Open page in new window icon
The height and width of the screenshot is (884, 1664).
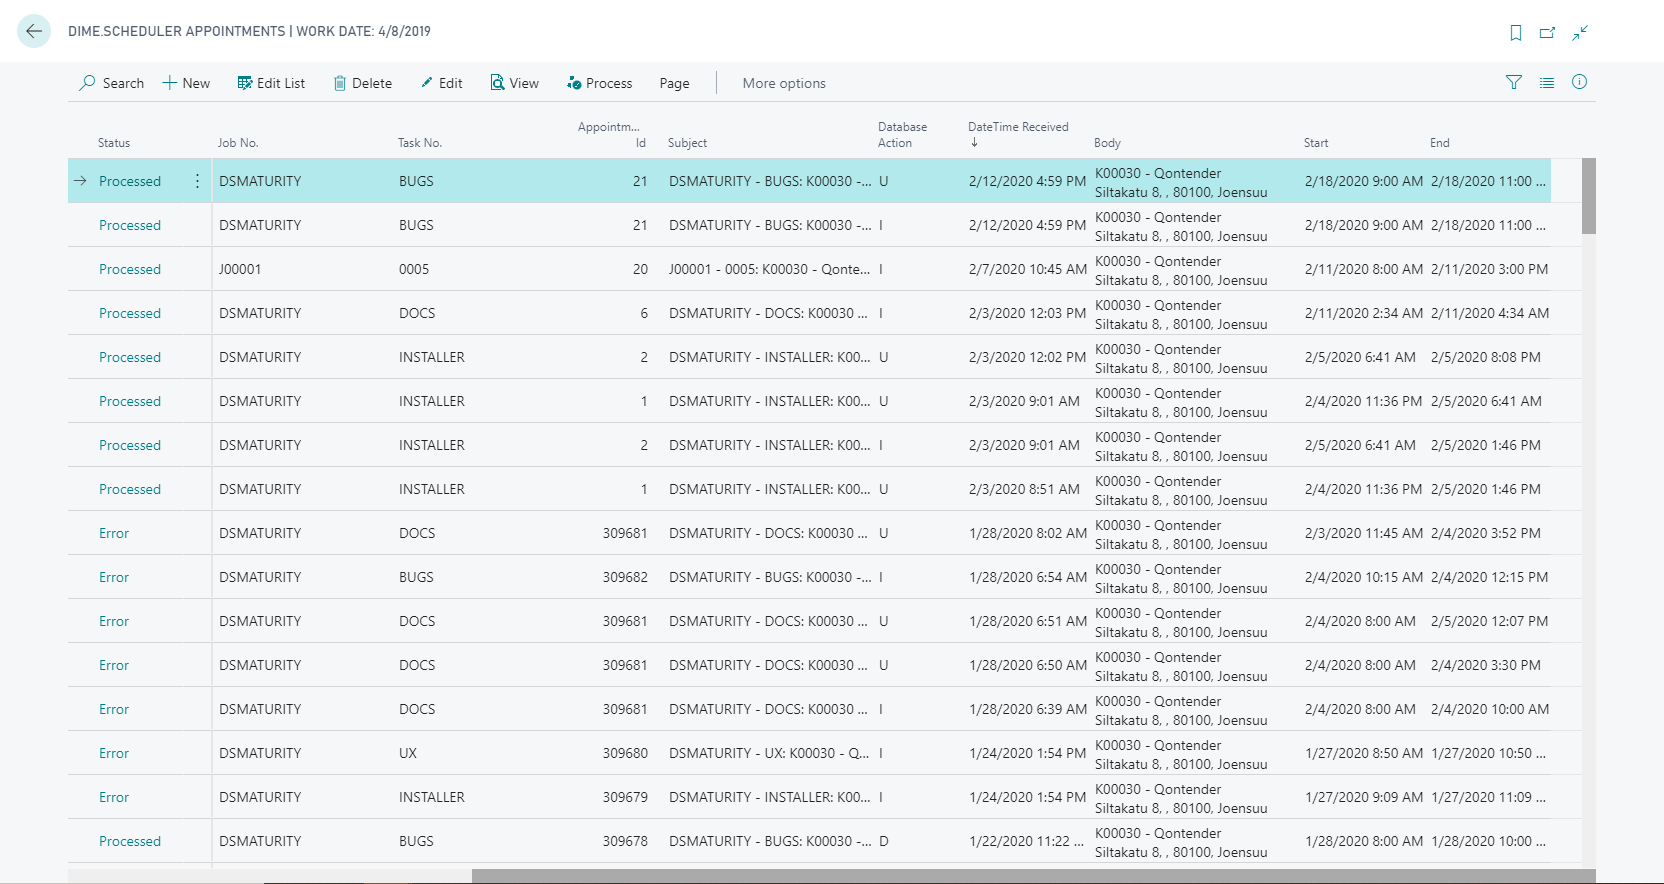click(x=1548, y=33)
